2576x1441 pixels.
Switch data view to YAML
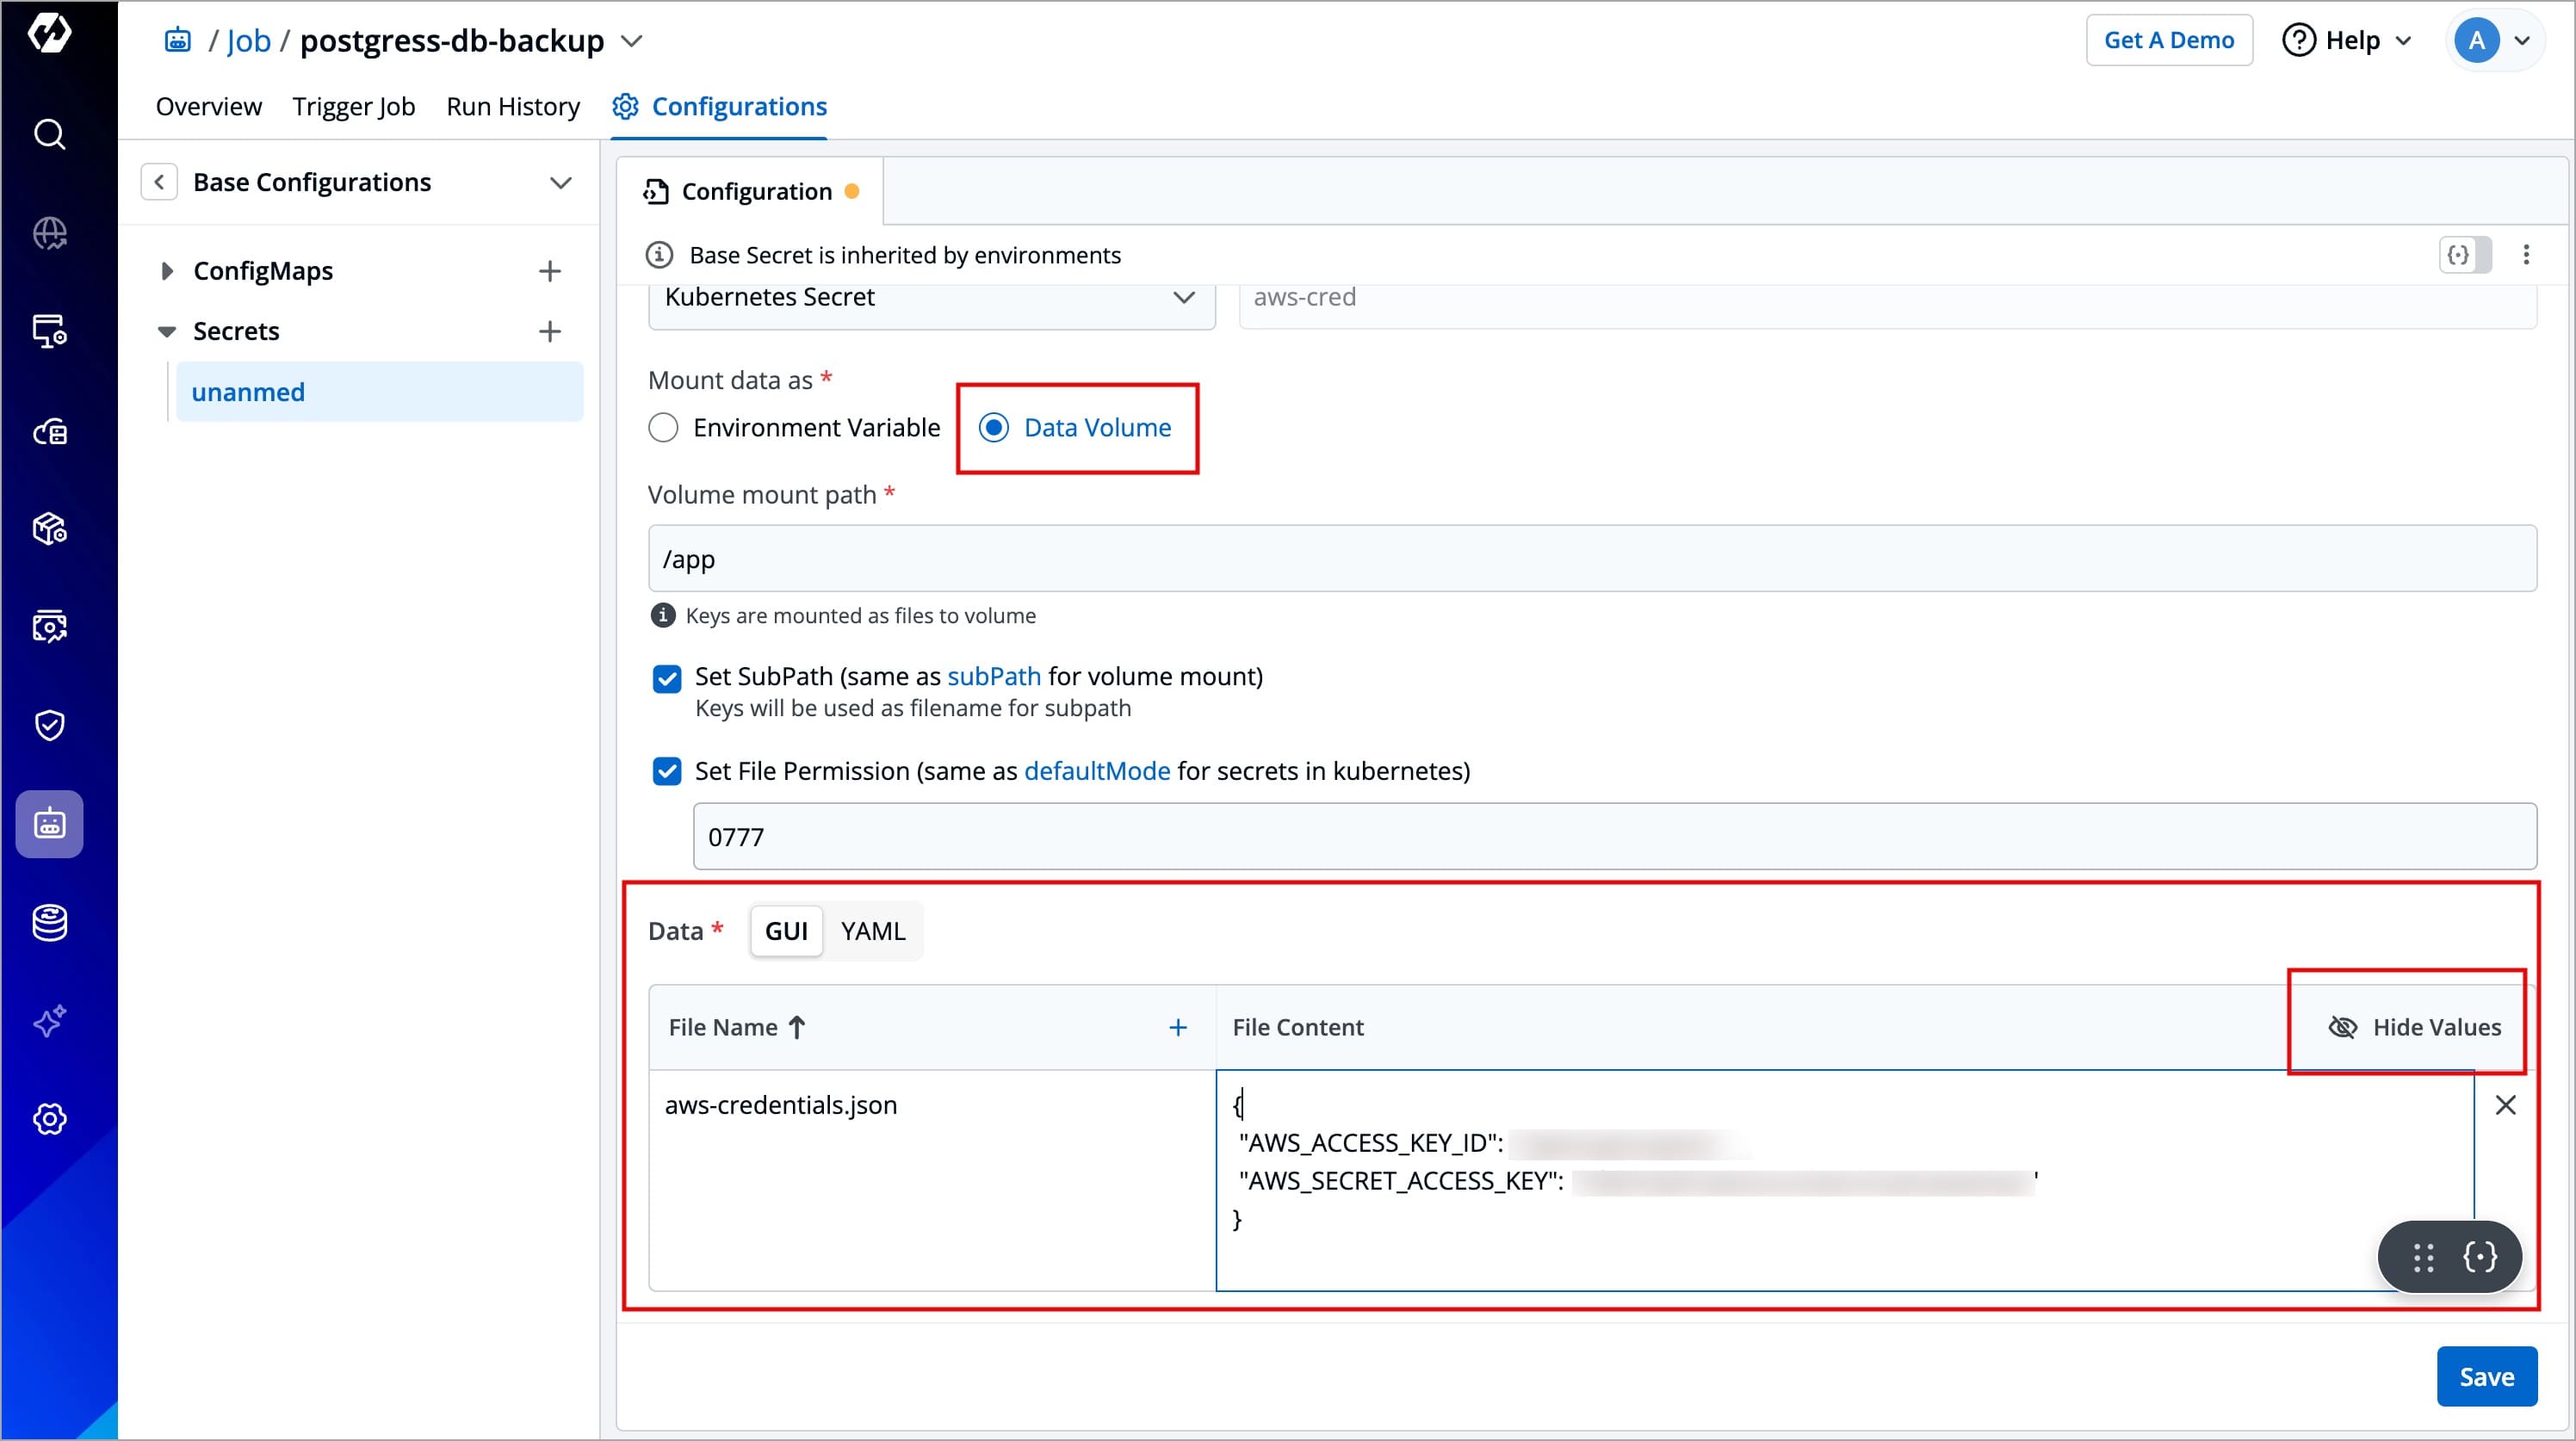[872, 931]
